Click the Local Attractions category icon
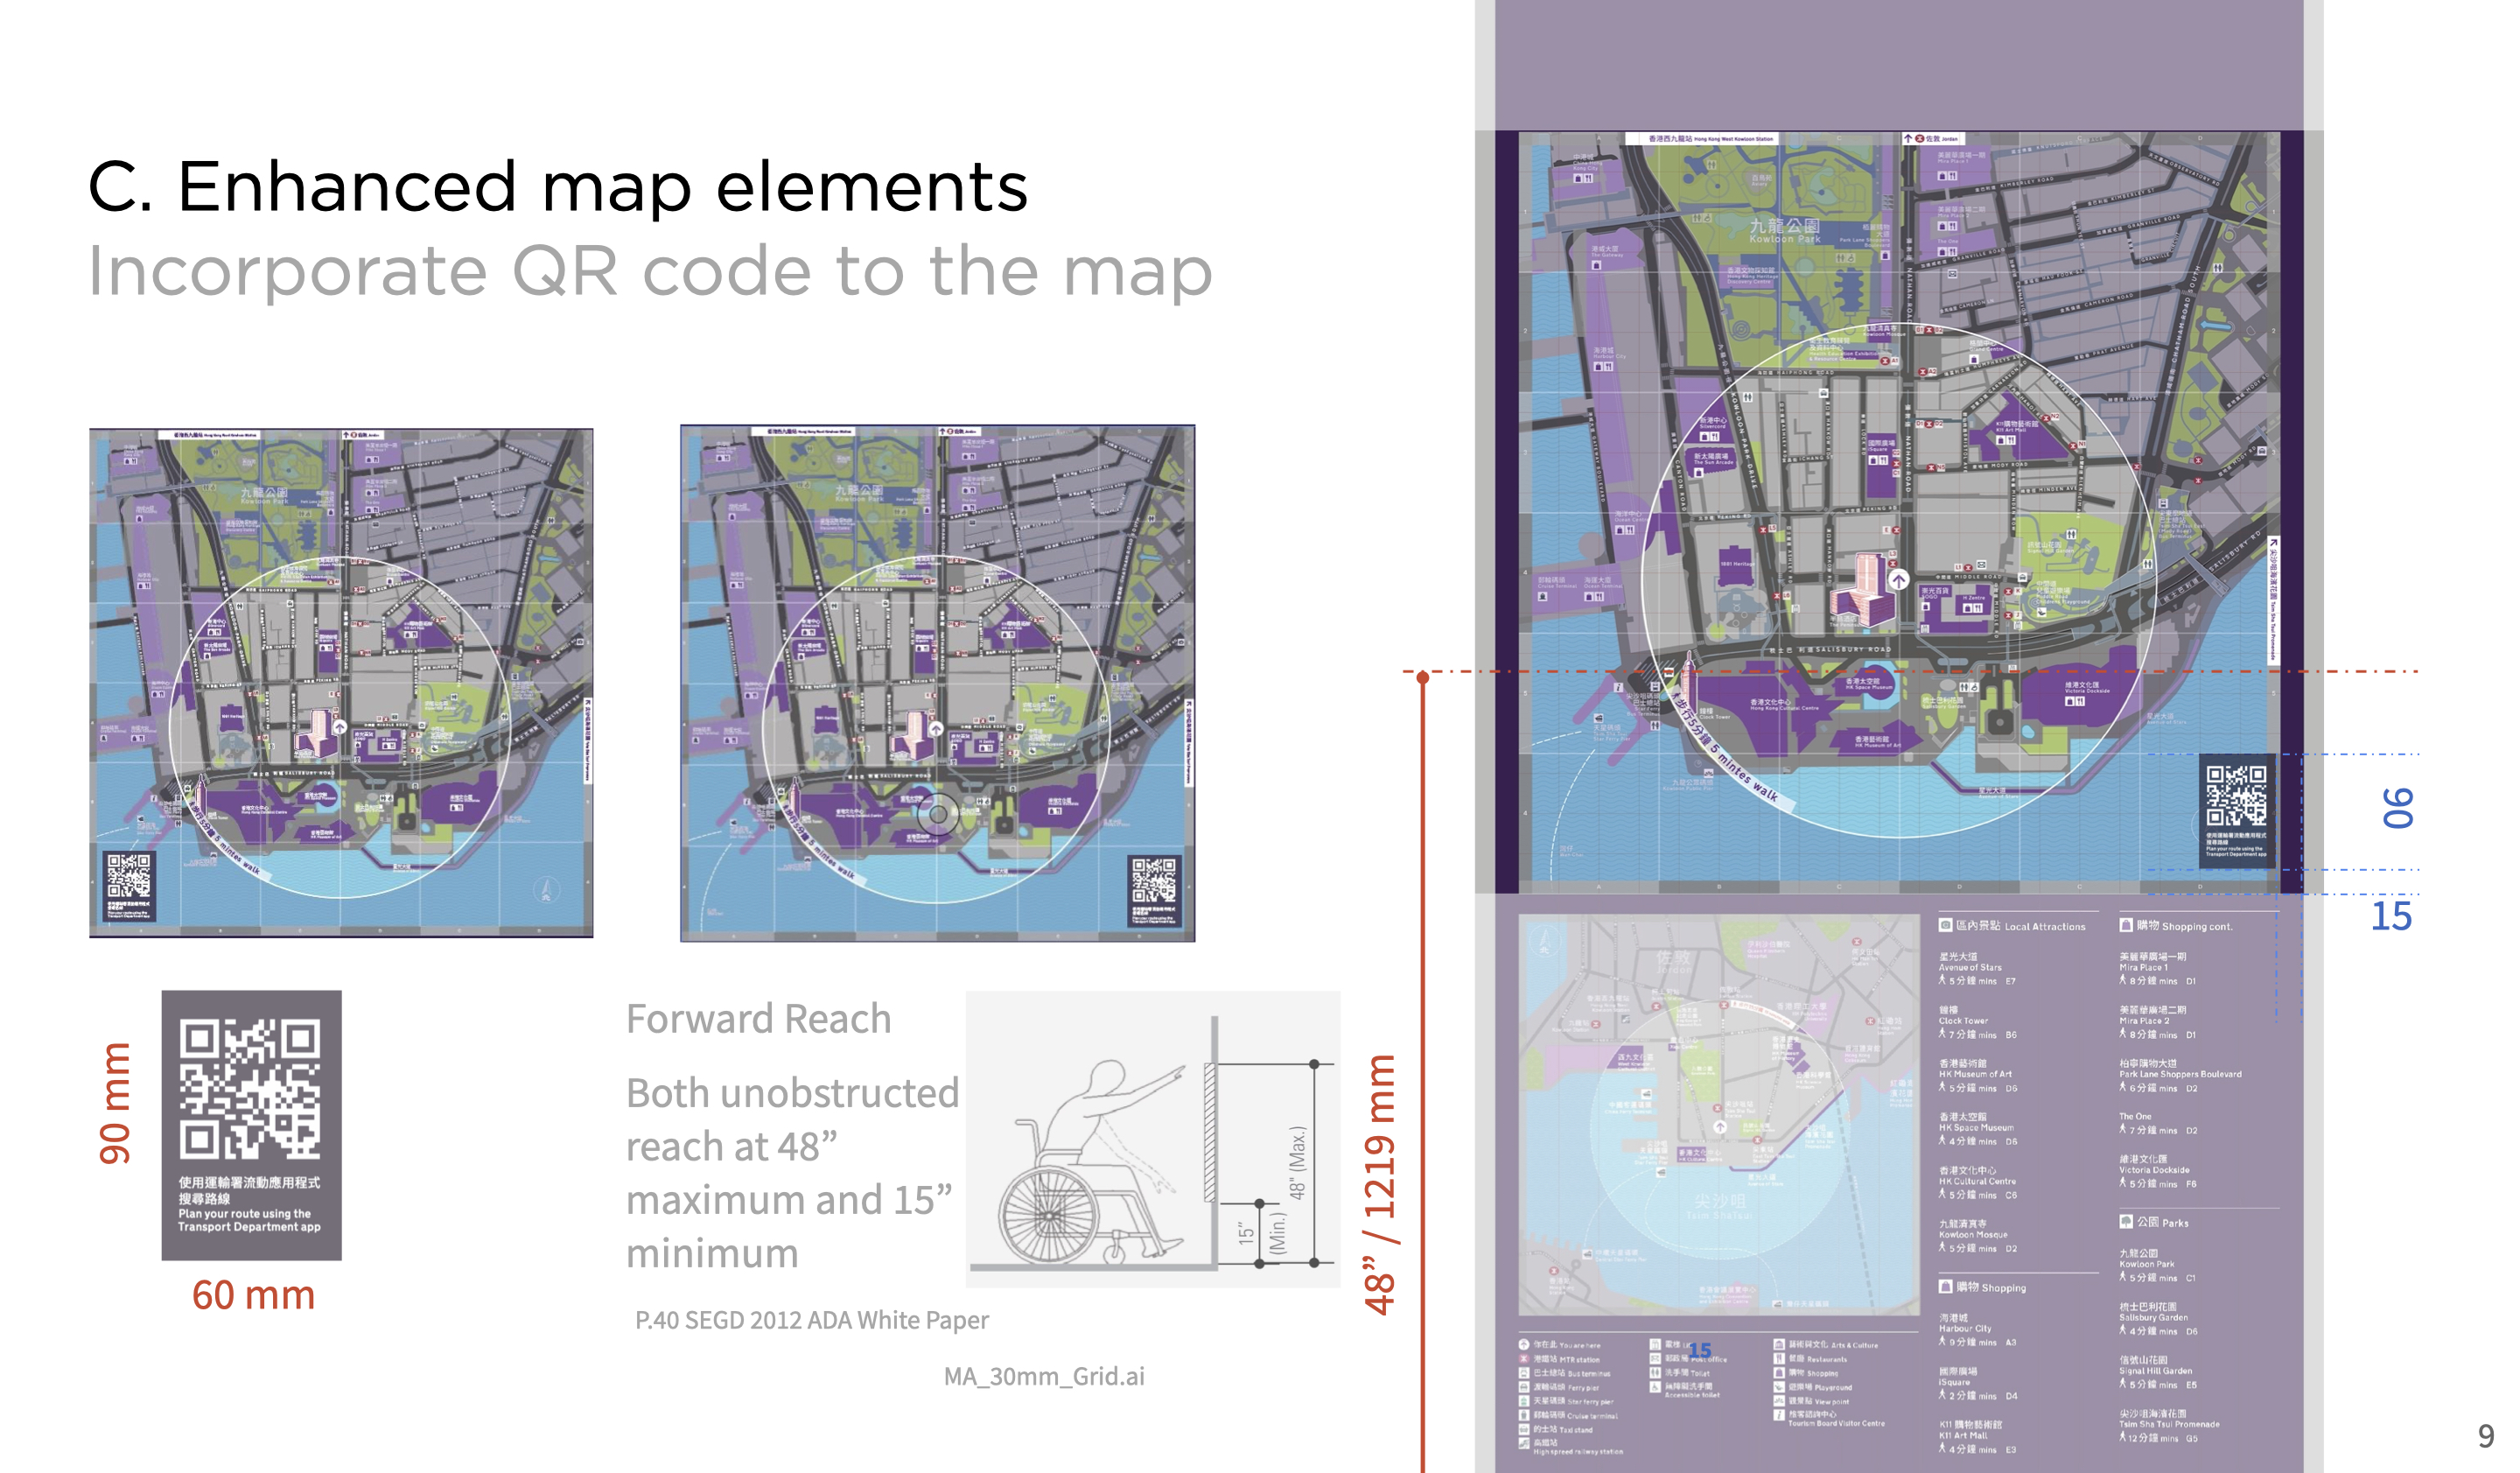 click(1946, 925)
